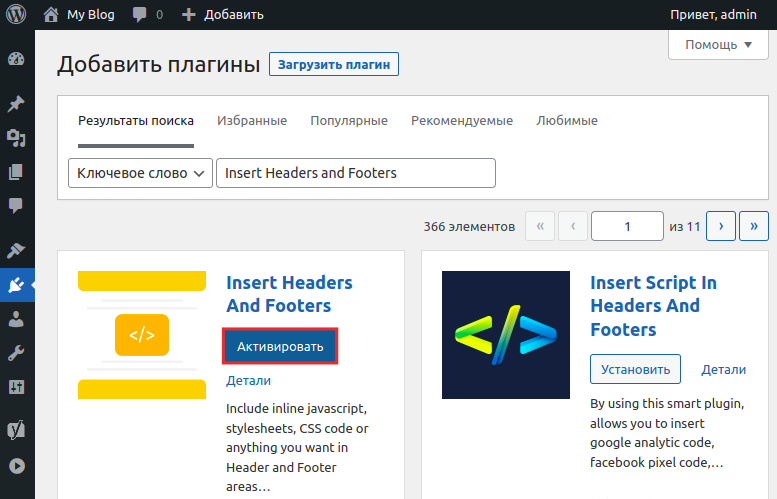777x499 pixels.
Task: Click the disabled first page button
Action: coord(540,226)
